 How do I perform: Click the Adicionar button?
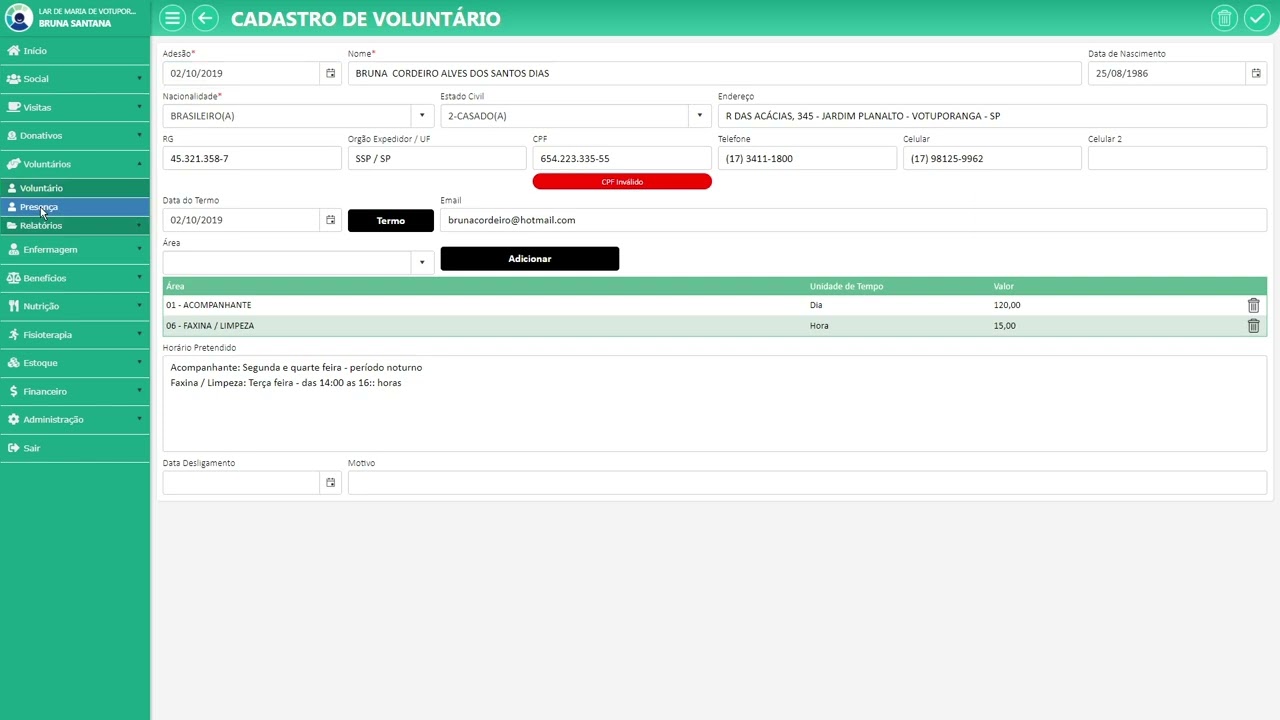(529, 259)
